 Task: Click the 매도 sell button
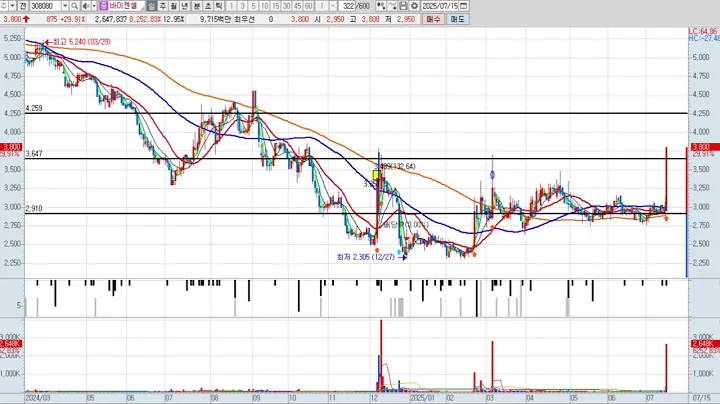point(458,19)
